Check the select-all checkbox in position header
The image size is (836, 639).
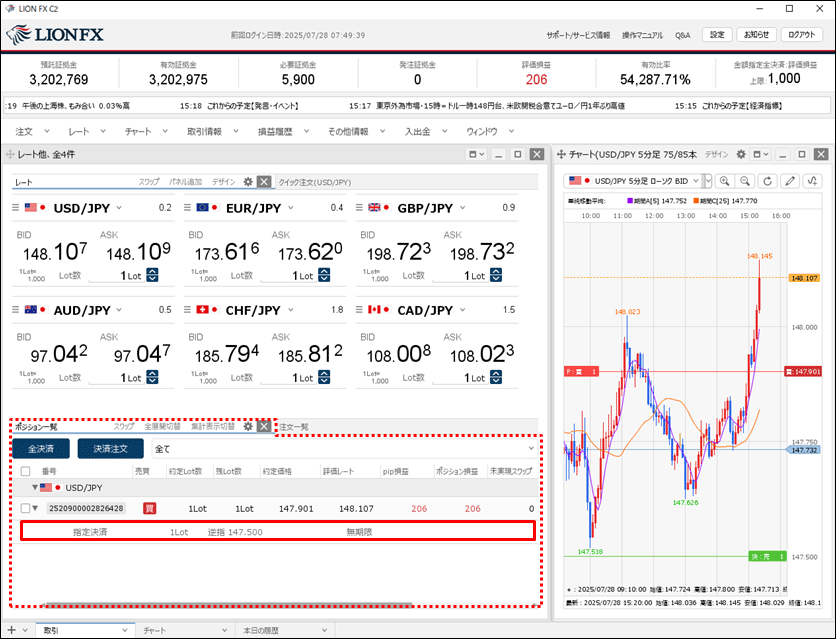click(25, 471)
